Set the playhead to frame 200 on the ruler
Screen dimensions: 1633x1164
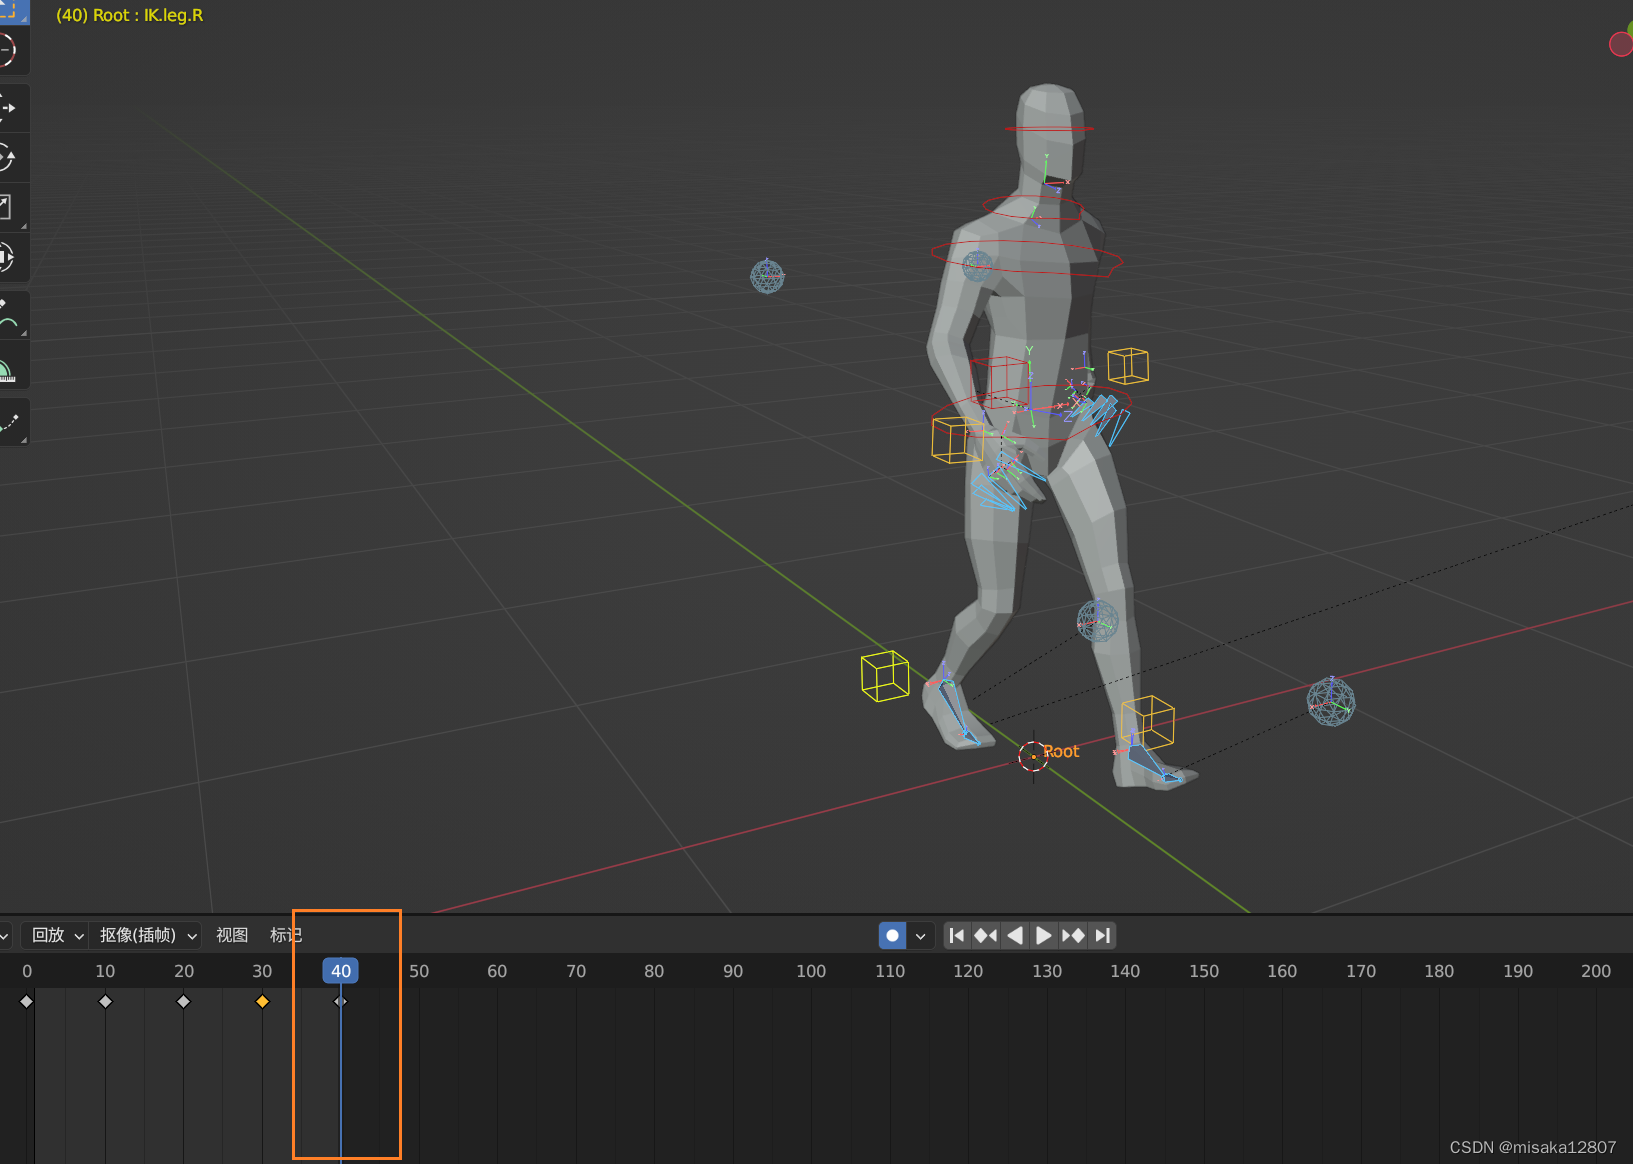(x=1596, y=971)
